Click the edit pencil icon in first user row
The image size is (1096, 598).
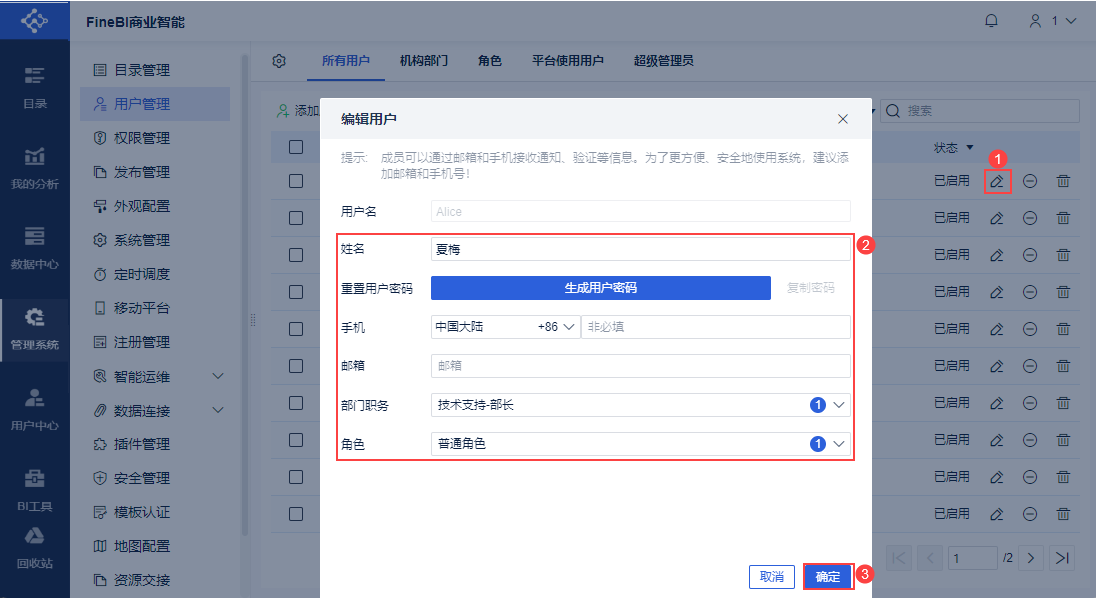coord(997,181)
